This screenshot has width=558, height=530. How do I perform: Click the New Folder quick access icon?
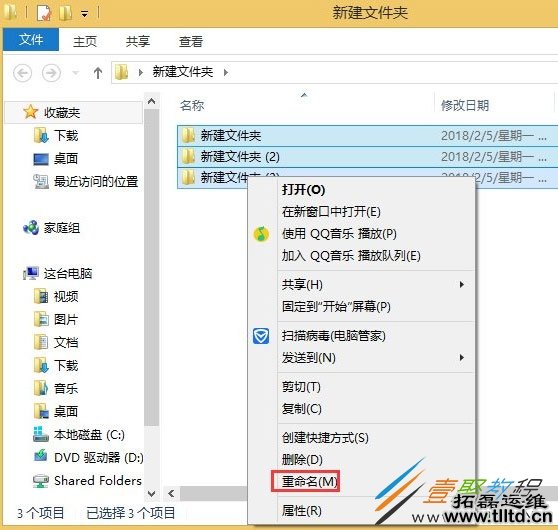pyautogui.click(x=66, y=13)
